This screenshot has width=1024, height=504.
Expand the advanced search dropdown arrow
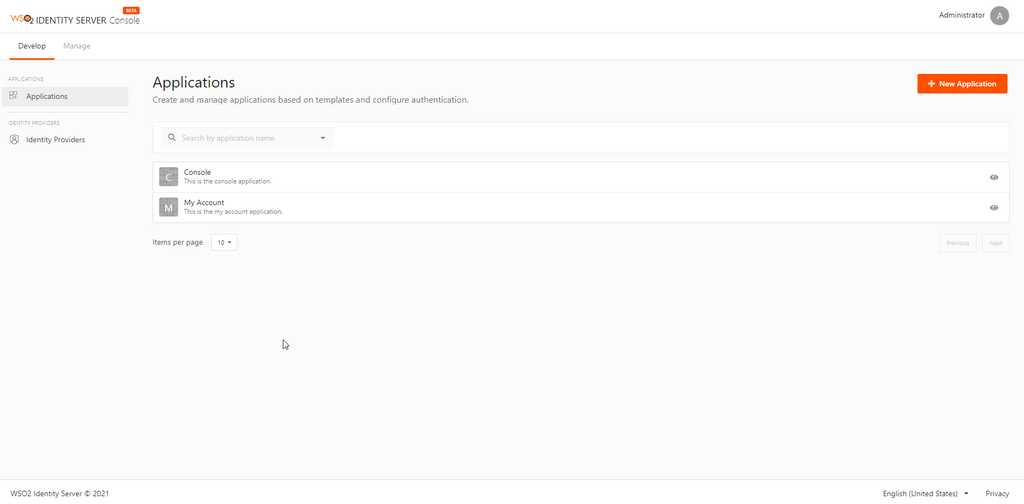point(323,138)
